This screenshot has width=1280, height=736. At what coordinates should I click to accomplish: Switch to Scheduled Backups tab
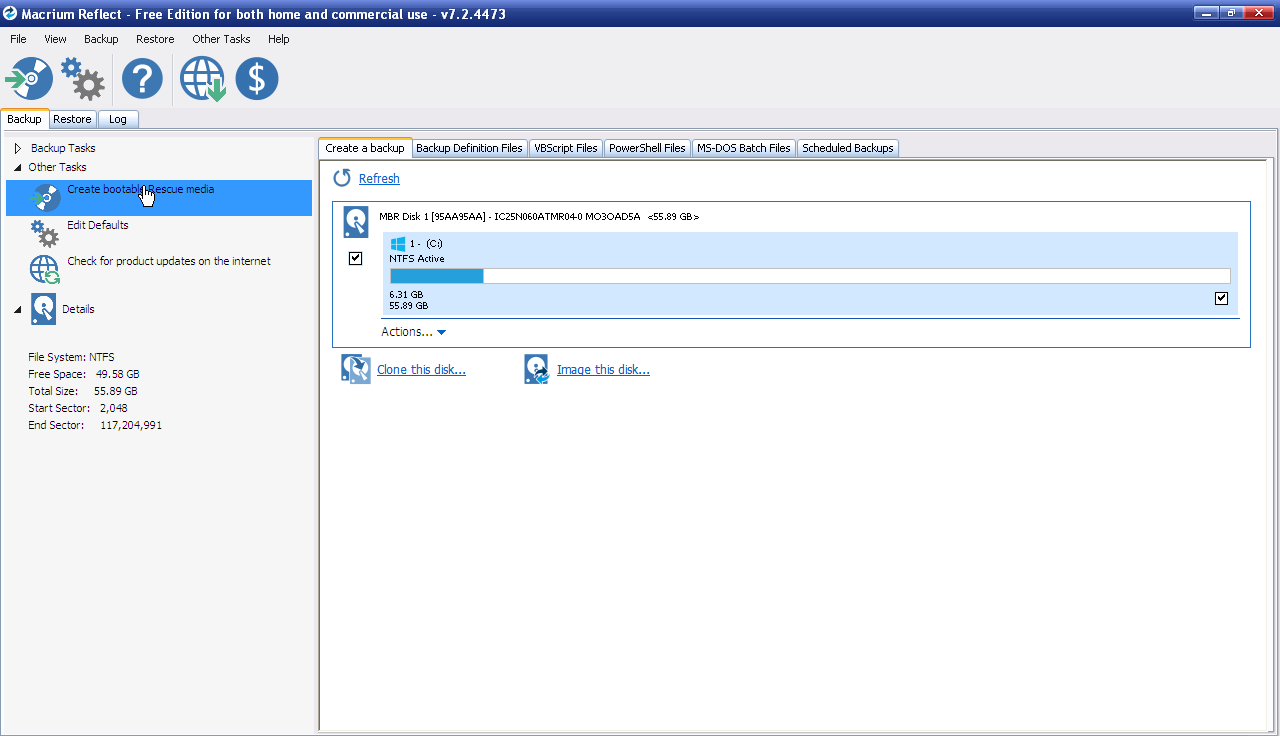(x=848, y=148)
